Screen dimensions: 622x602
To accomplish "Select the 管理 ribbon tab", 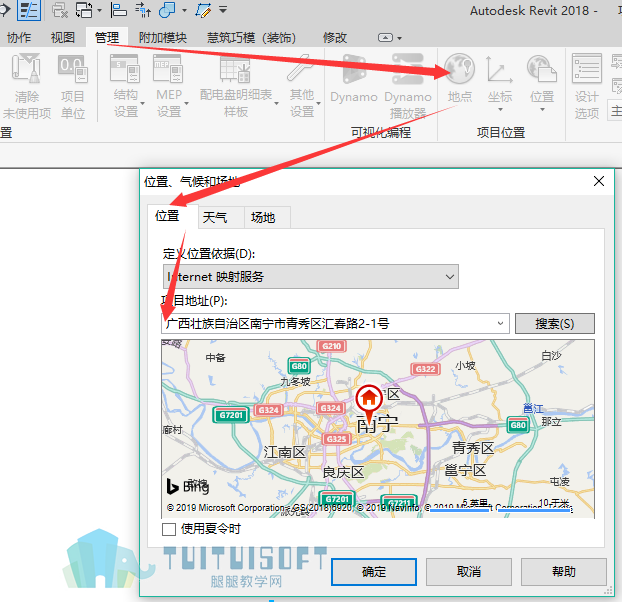I will (x=107, y=38).
